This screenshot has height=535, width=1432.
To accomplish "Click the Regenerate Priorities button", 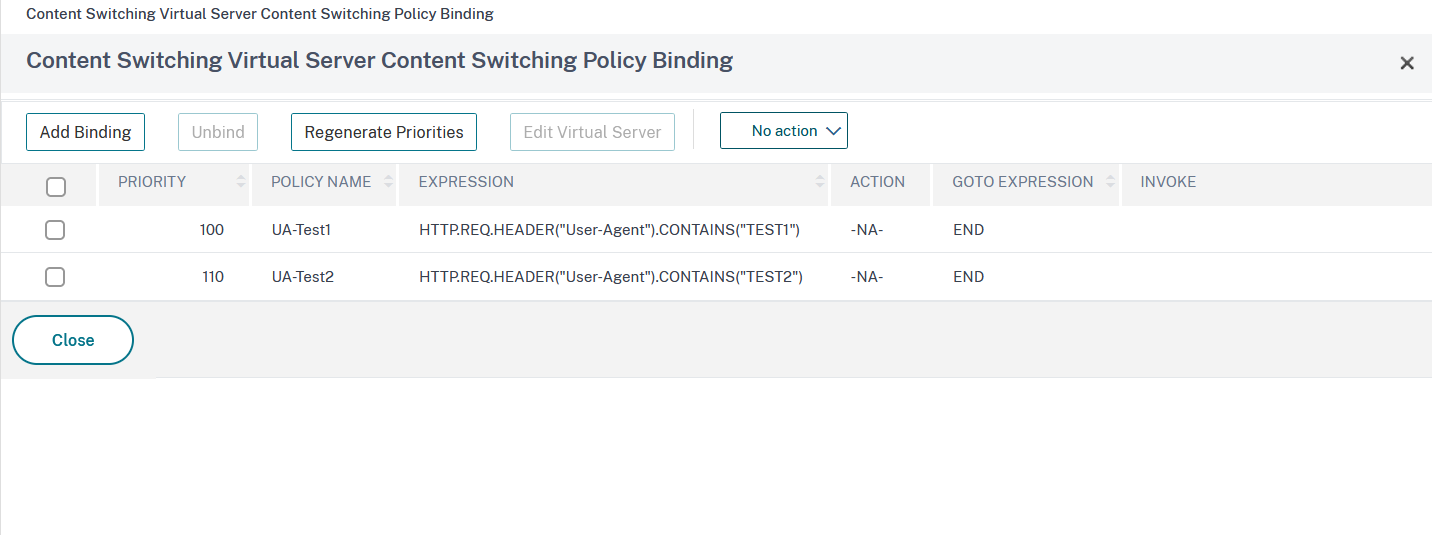I will 383,132.
